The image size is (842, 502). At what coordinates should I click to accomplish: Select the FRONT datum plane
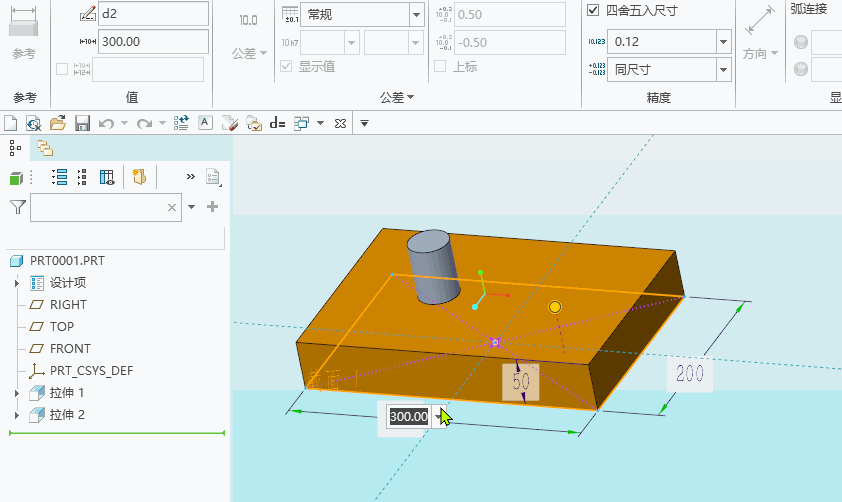[70, 349]
